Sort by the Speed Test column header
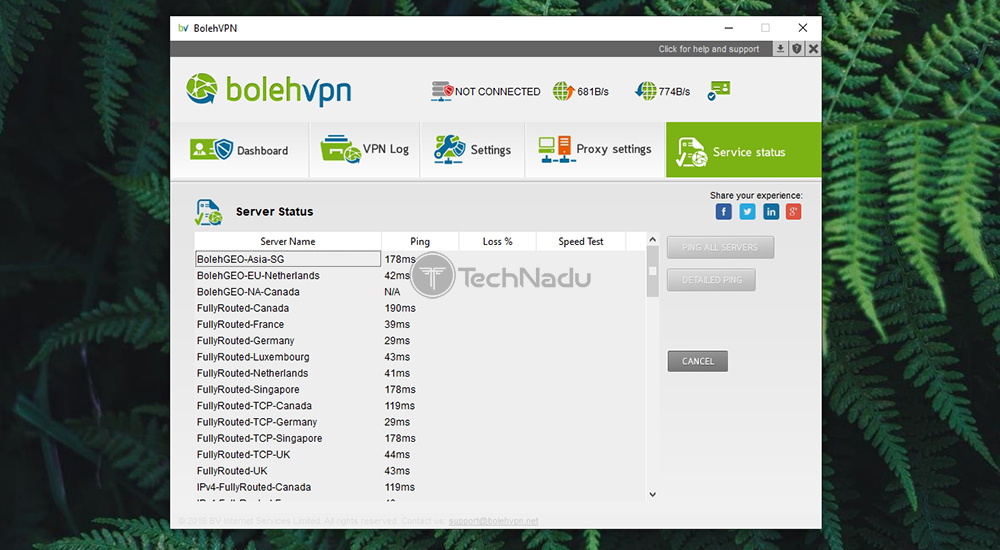This screenshot has width=1000, height=550. [x=580, y=241]
